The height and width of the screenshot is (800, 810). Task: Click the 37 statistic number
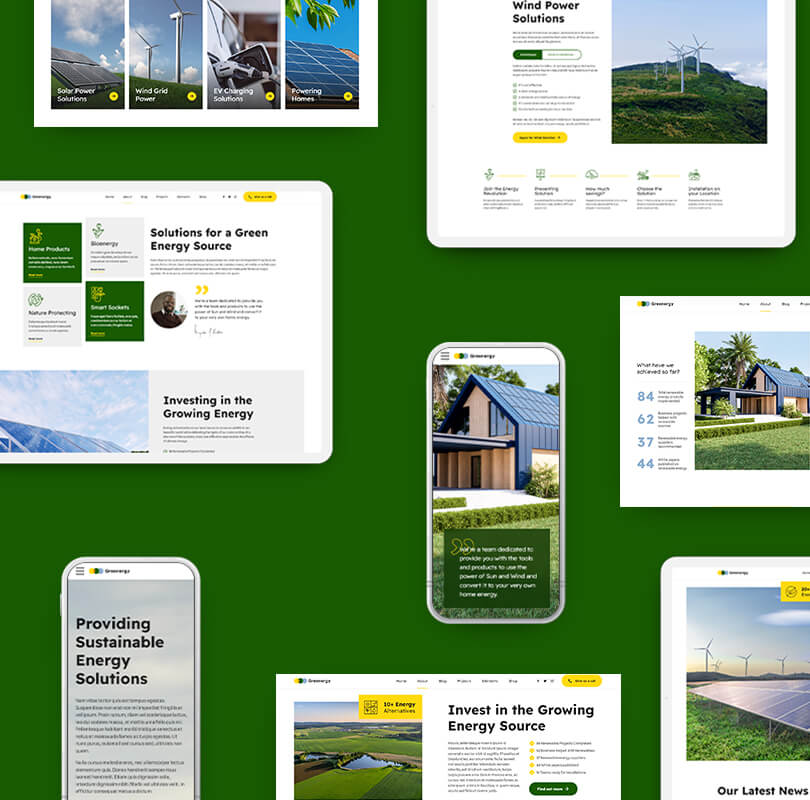[645, 442]
